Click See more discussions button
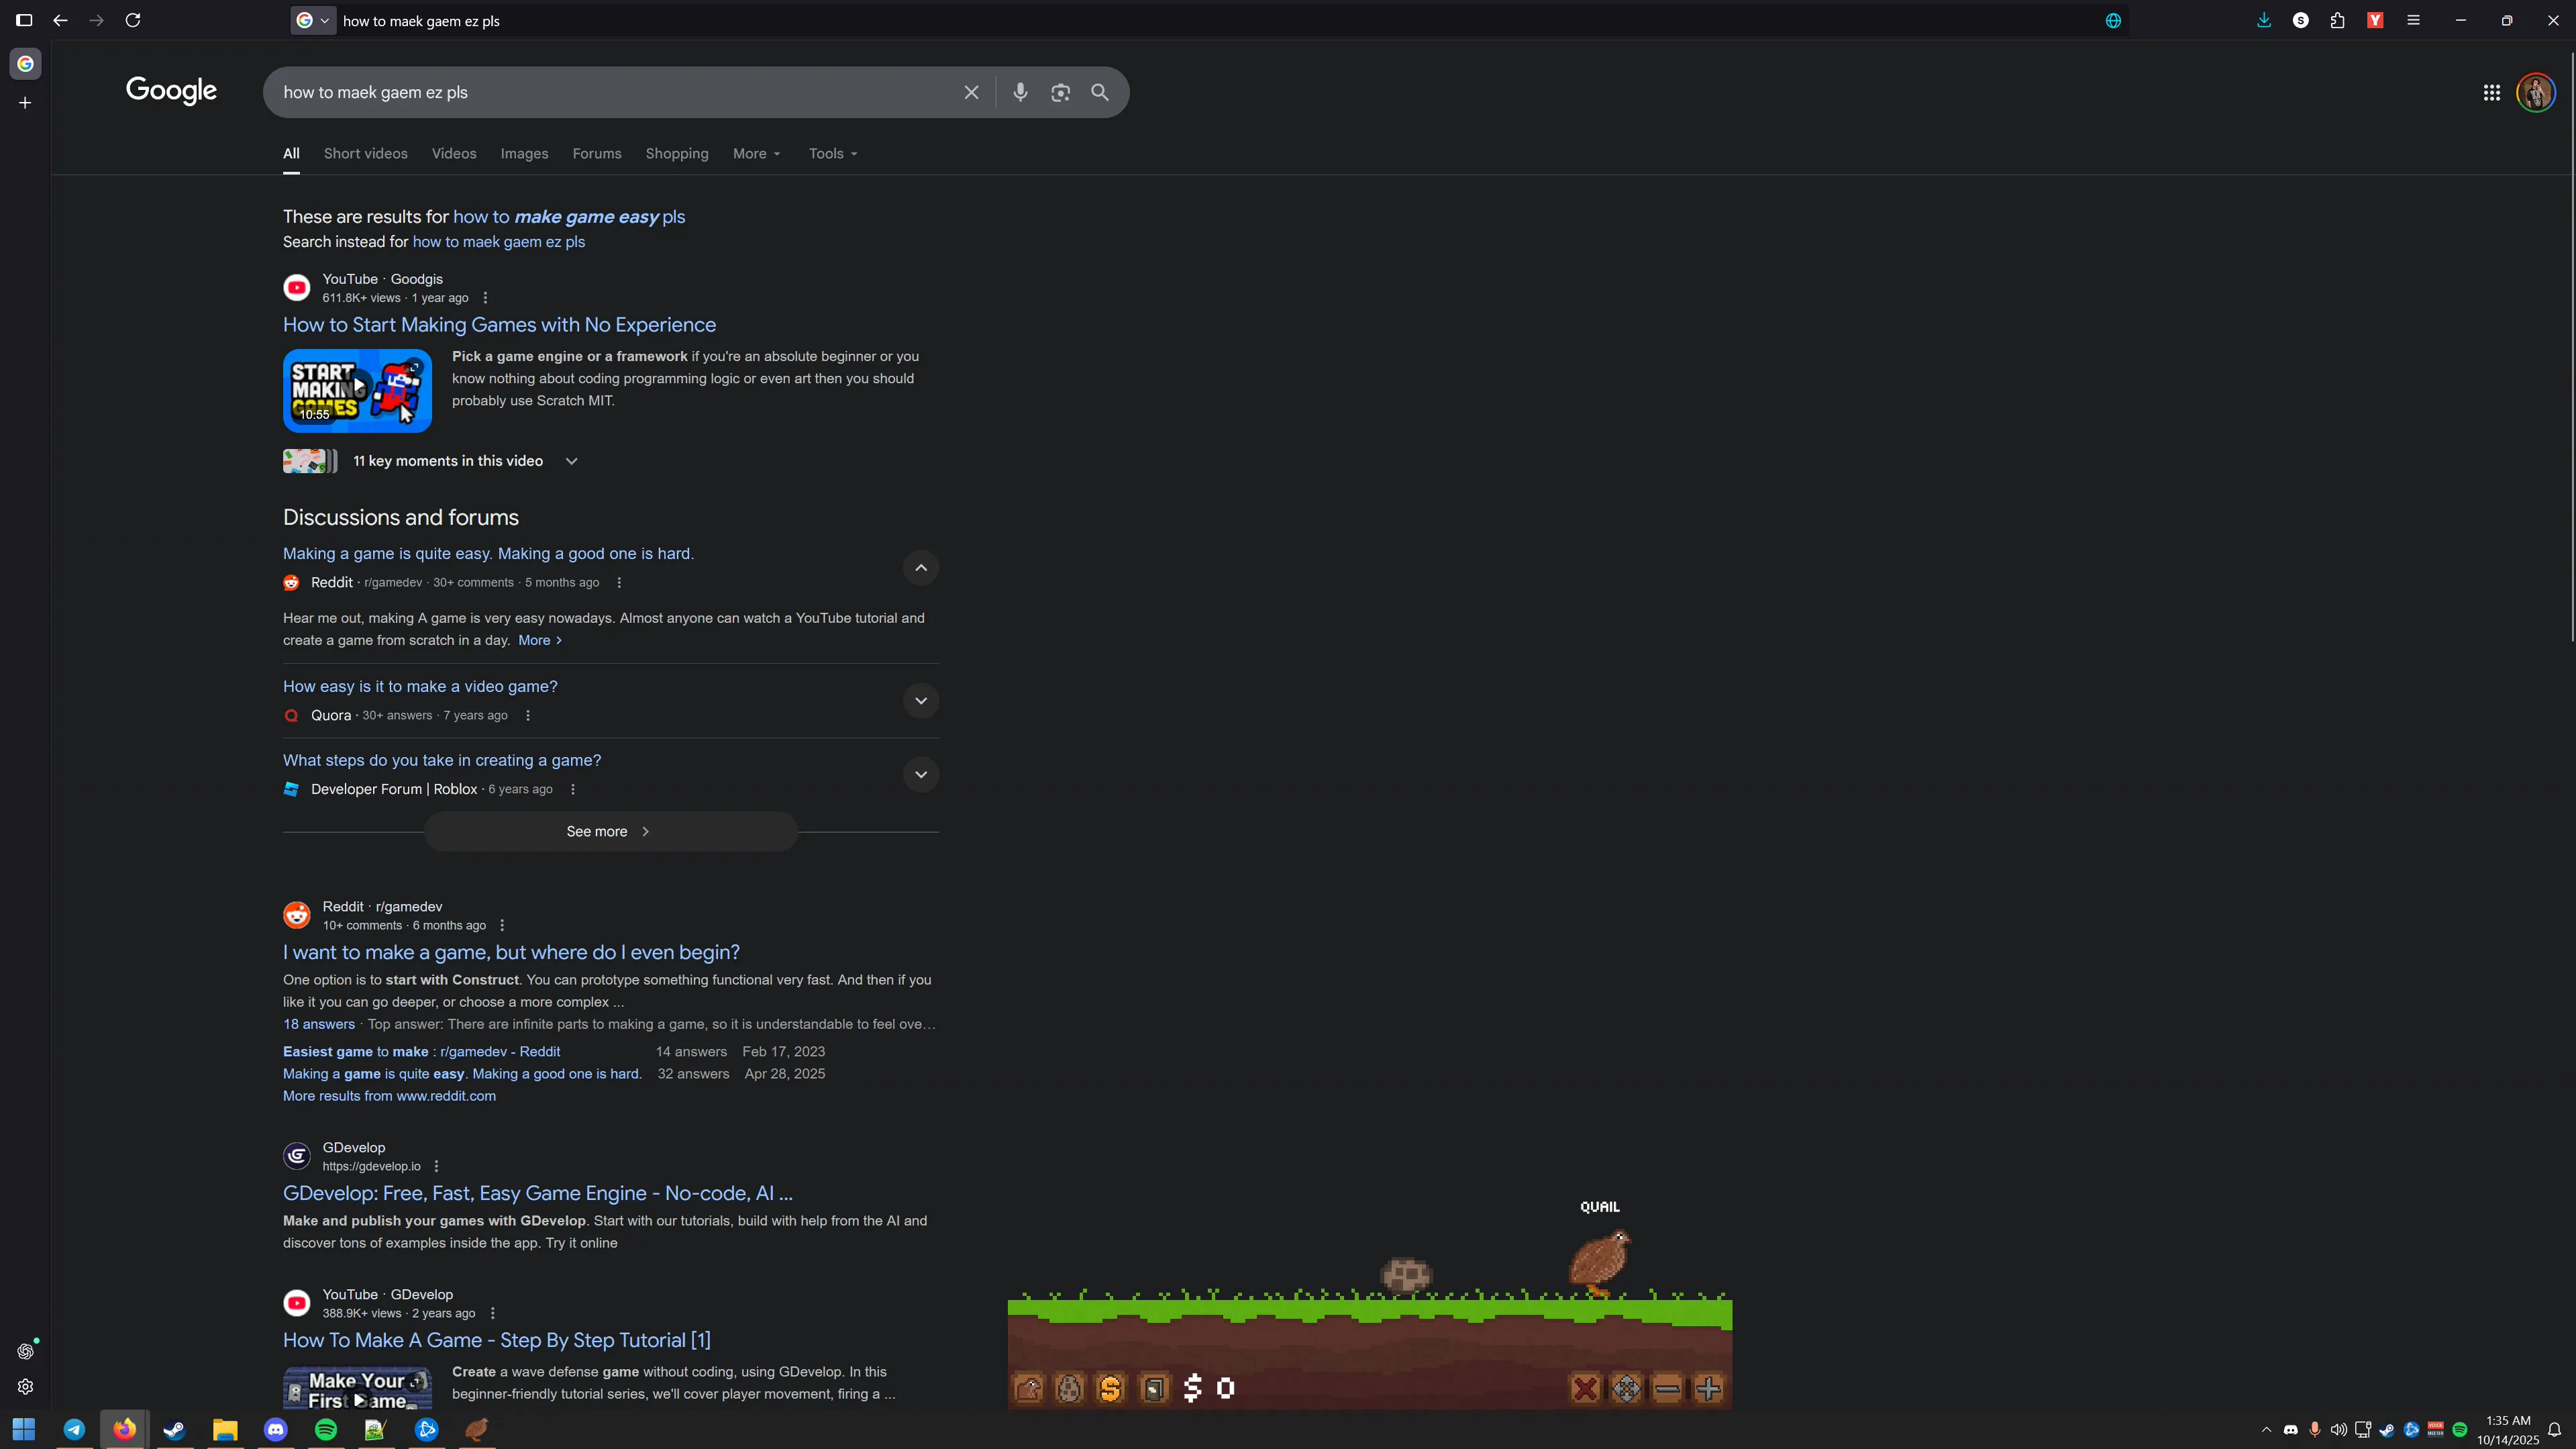Image resolution: width=2576 pixels, height=1449 pixels. (x=610, y=832)
